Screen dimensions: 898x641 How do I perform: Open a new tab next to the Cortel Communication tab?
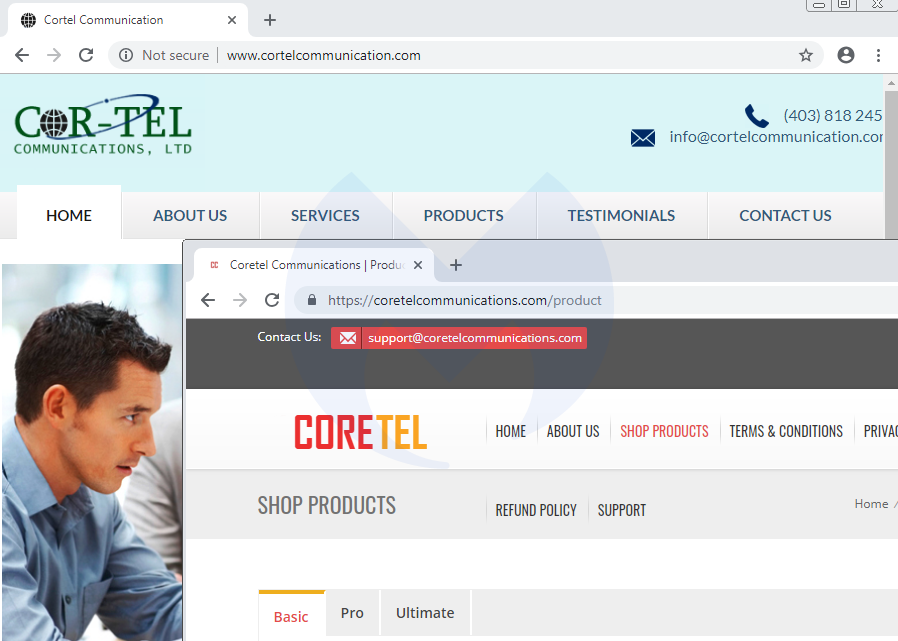270,20
